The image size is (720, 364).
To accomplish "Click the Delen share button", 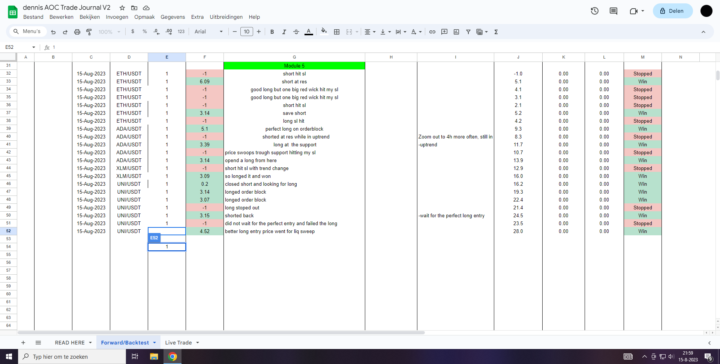I will tap(673, 11).
